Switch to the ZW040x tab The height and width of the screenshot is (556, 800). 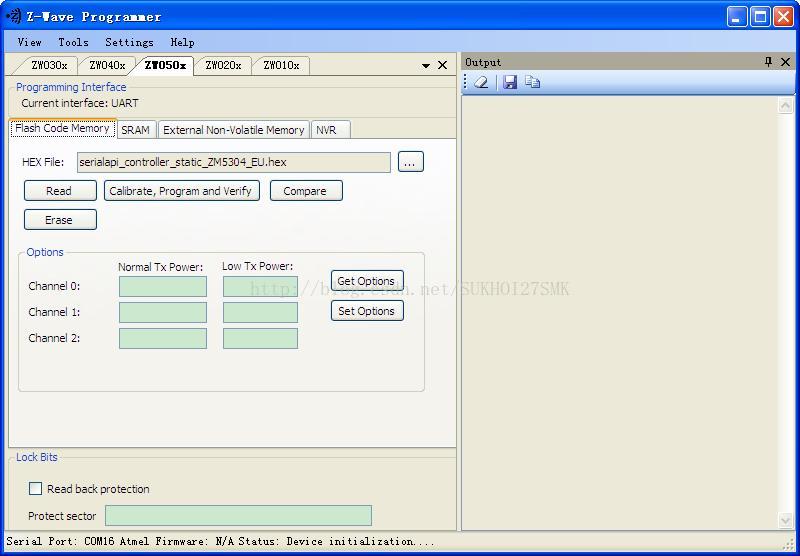107,65
